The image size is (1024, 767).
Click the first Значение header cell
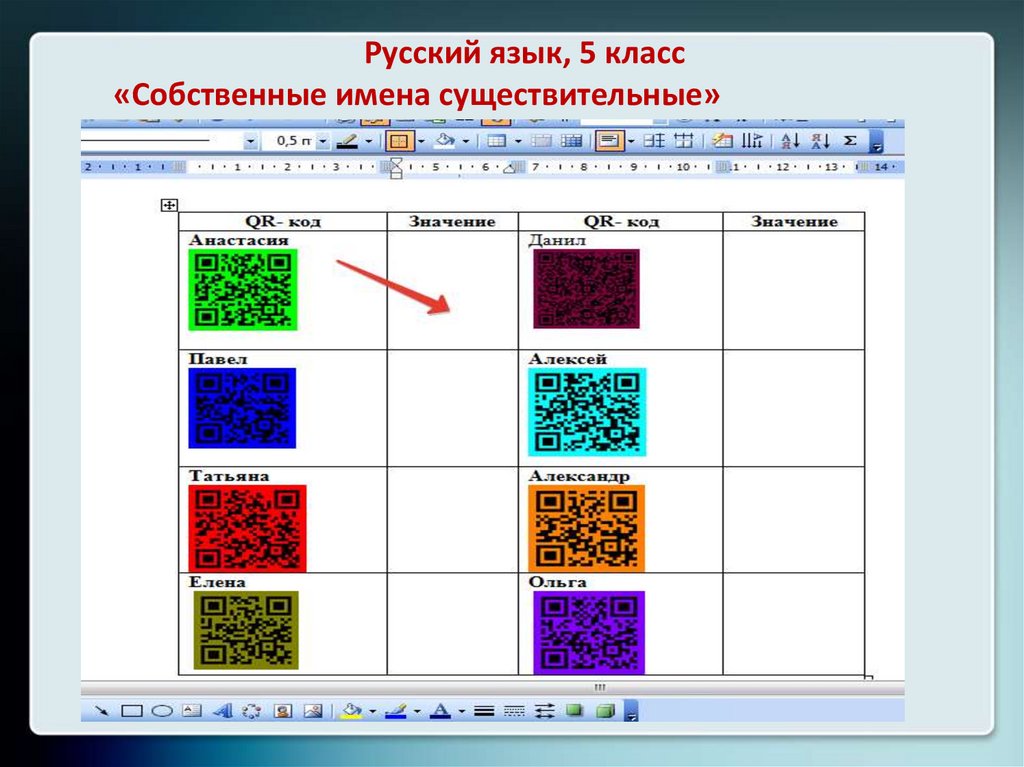pyautogui.click(x=453, y=221)
